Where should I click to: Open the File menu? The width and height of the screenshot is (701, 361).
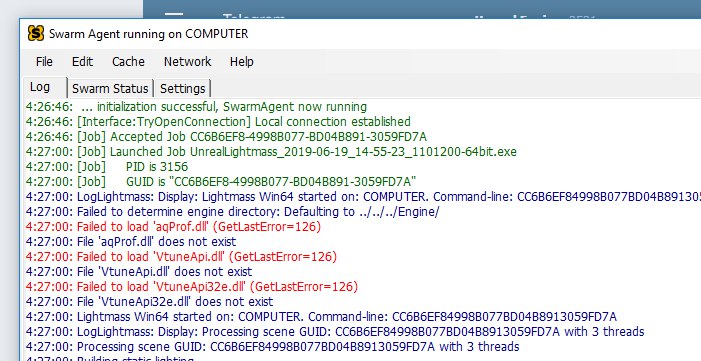pyautogui.click(x=44, y=62)
